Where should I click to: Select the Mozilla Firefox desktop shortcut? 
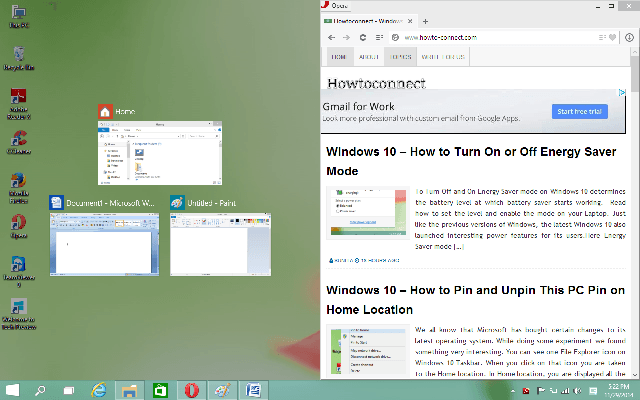19,188
